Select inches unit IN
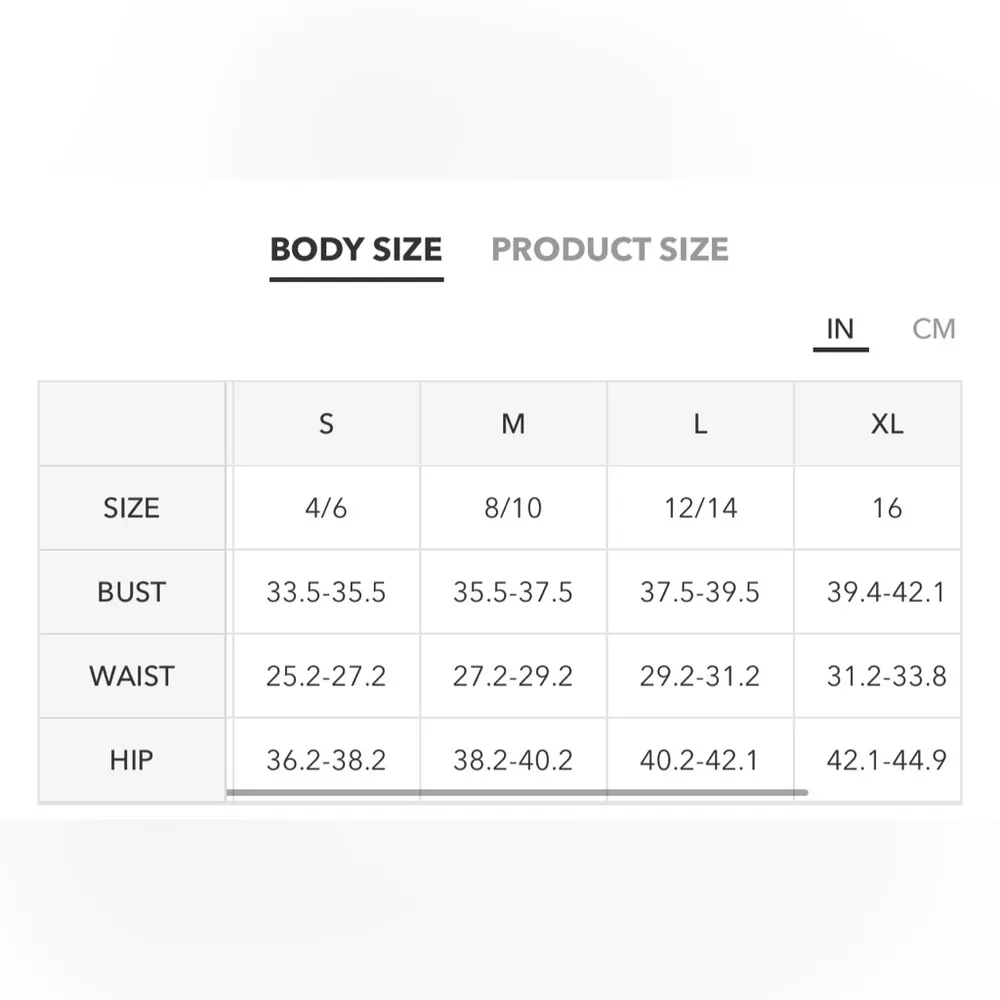The width and height of the screenshot is (1000, 1000). coord(840,329)
